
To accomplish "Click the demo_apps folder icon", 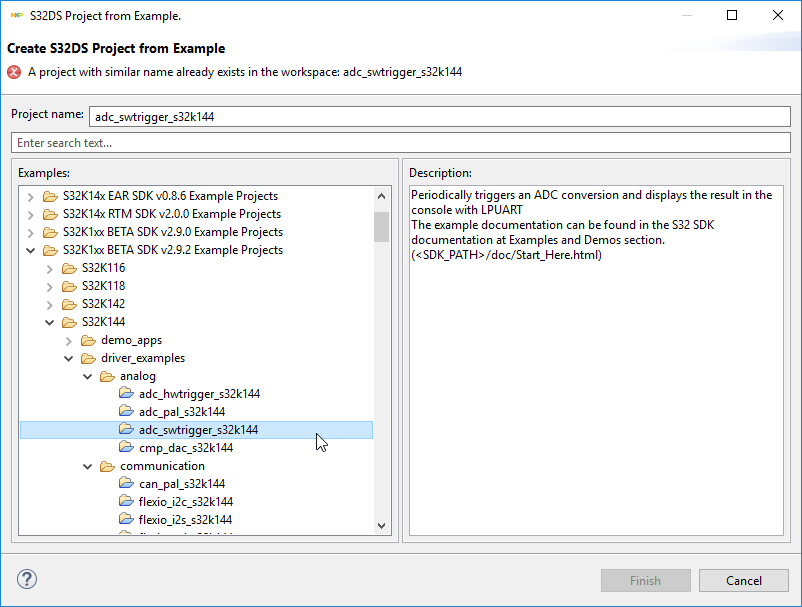I will coord(88,340).
